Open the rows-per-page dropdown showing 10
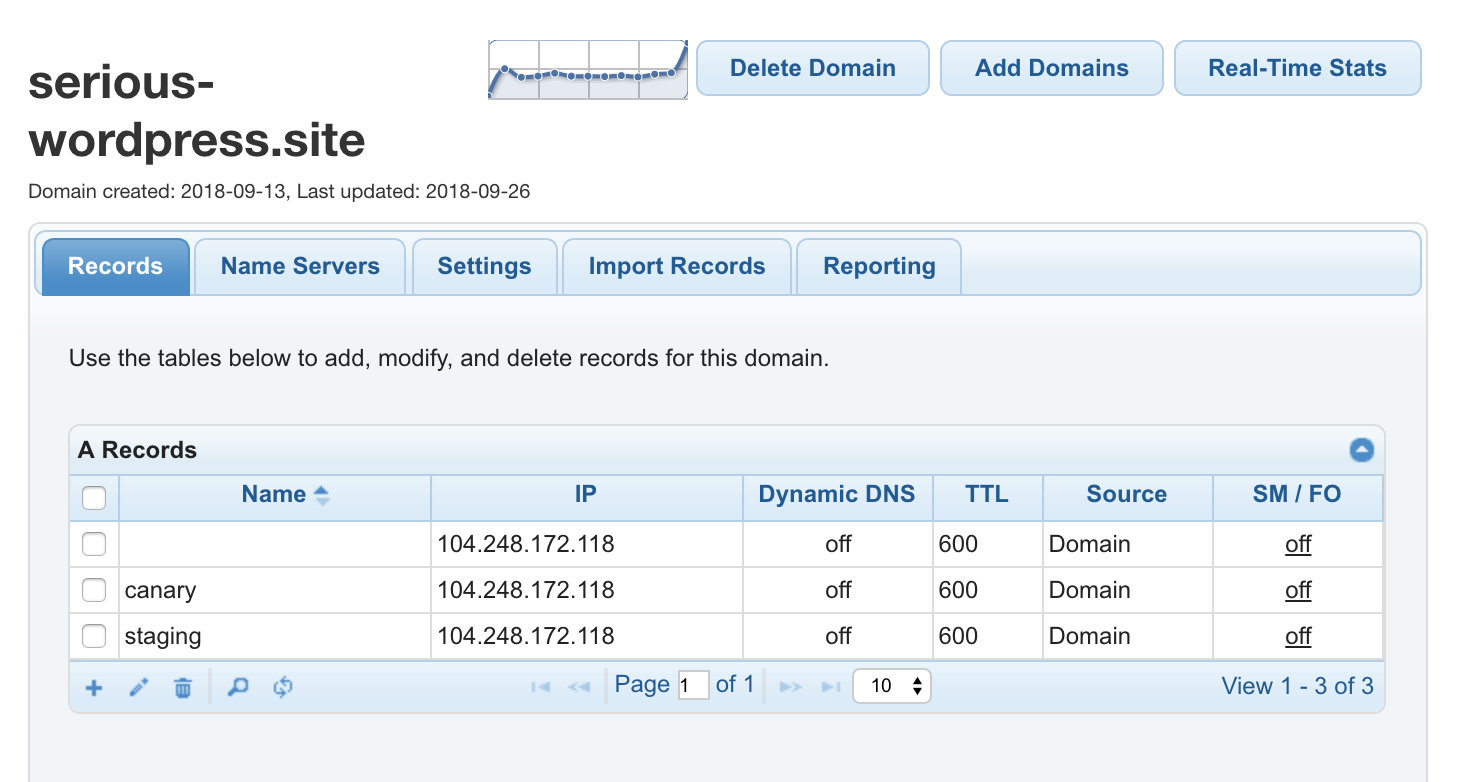The image size is (1470, 782). tap(892, 686)
